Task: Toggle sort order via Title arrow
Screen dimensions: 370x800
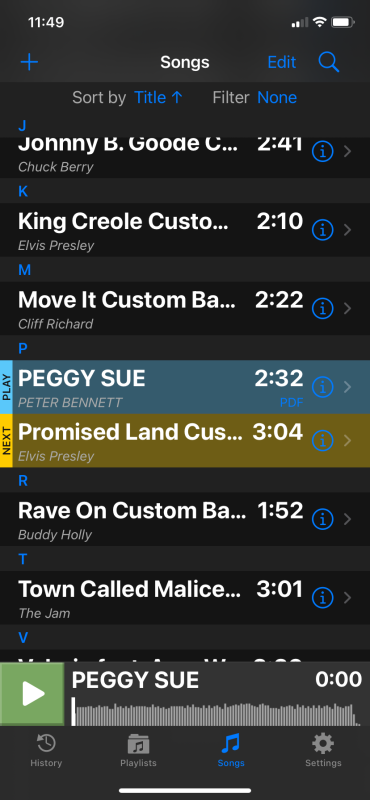Action: (158, 97)
